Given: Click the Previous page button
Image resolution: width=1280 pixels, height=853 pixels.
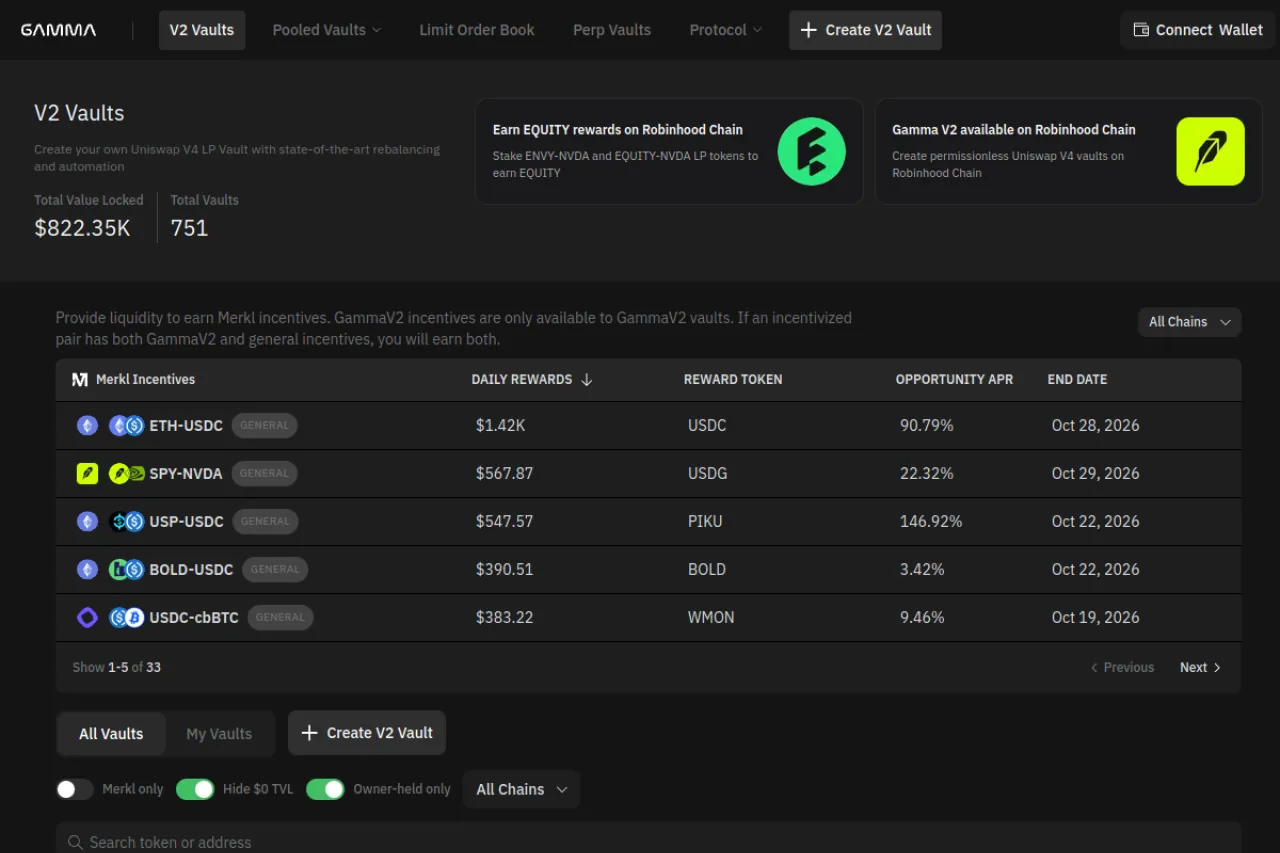Looking at the screenshot, I should [1122, 668].
